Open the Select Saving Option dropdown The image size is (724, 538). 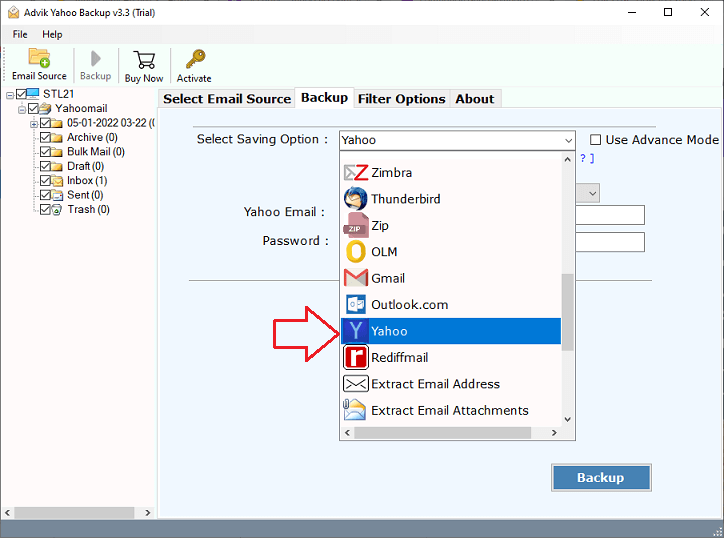[x=457, y=140]
